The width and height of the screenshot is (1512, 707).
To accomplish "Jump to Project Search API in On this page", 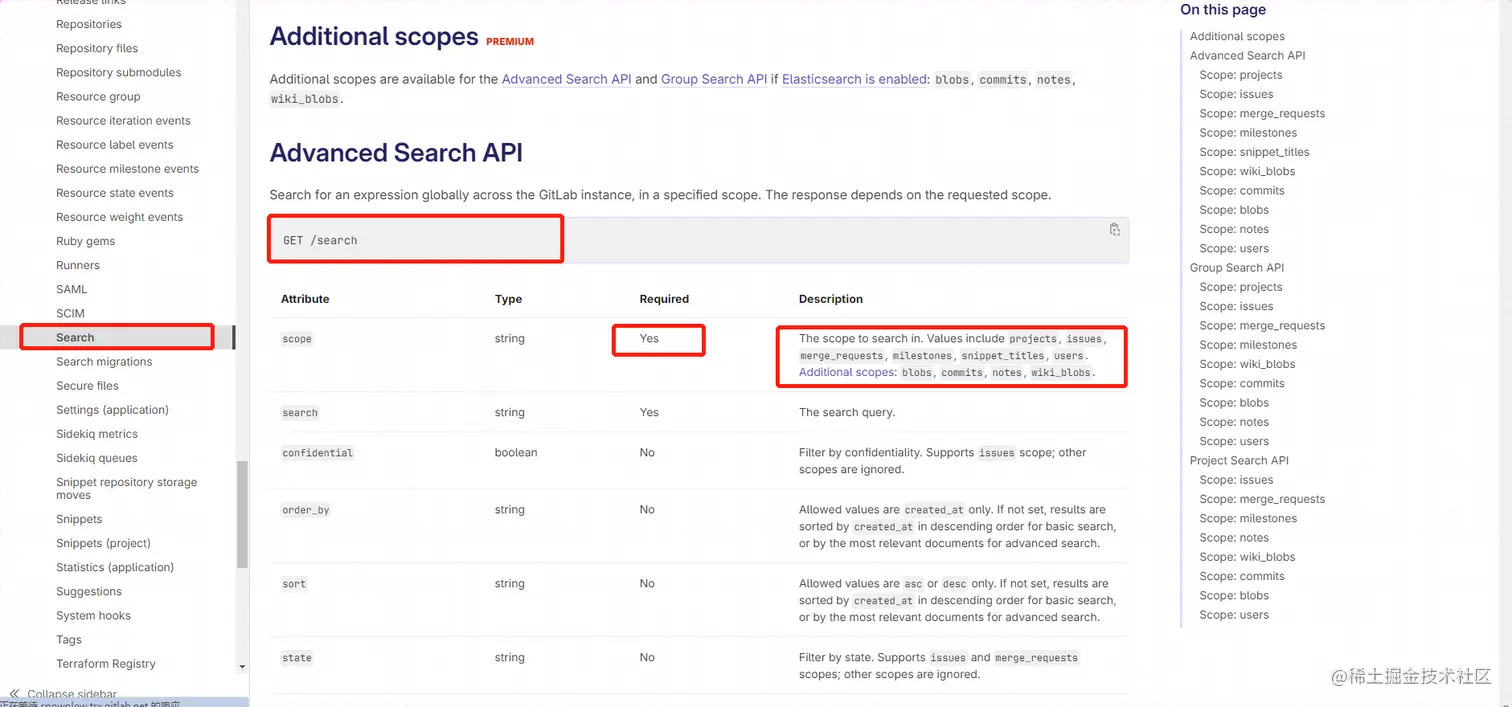I will pos(1239,461).
